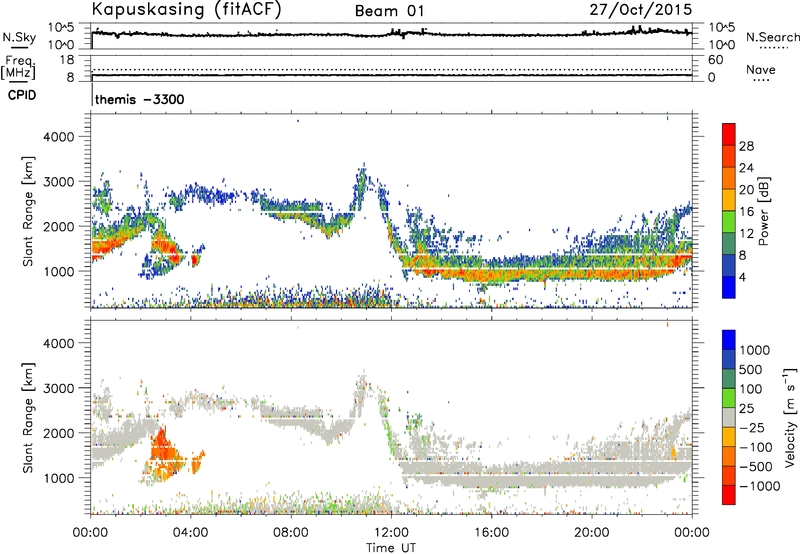Click the '20:00' time axis tick
The height and width of the screenshot is (554, 800).
(591, 533)
